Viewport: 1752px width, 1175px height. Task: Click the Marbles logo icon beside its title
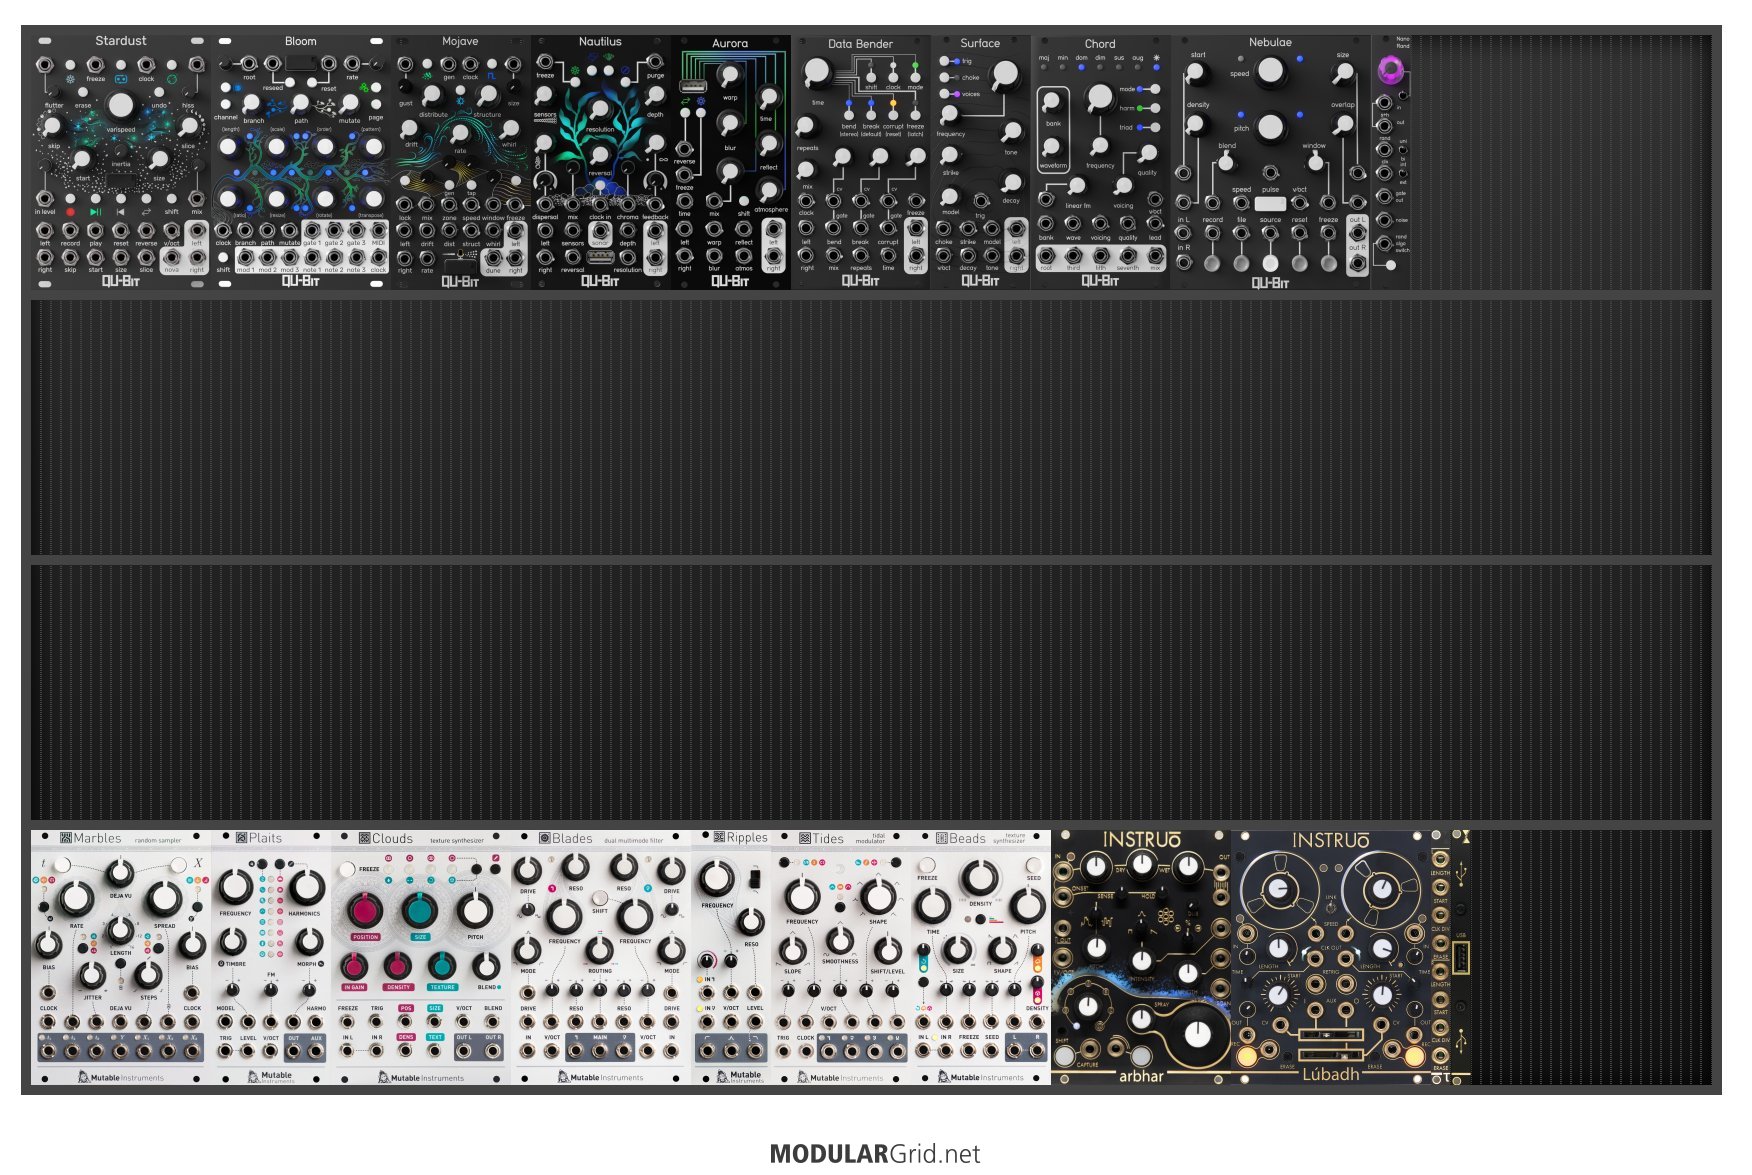pos(66,838)
